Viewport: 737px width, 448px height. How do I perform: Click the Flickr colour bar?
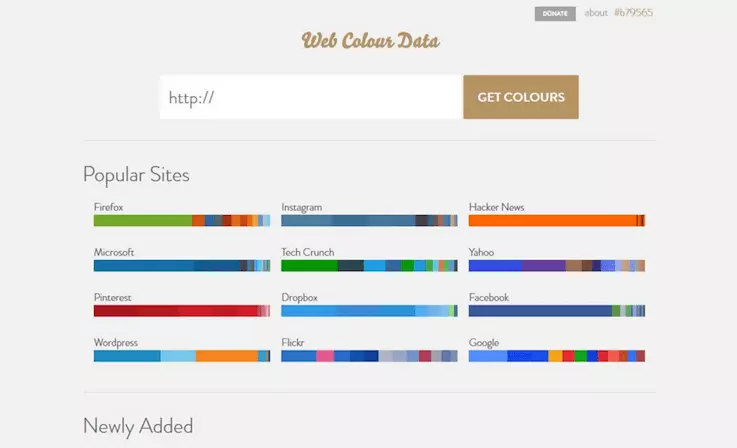[369, 356]
